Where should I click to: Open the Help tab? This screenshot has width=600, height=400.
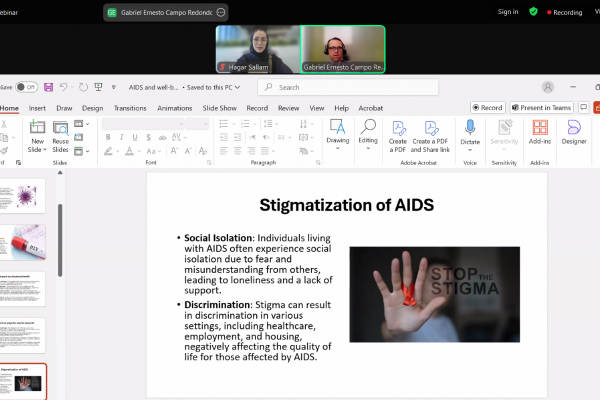(x=341, y=108)
